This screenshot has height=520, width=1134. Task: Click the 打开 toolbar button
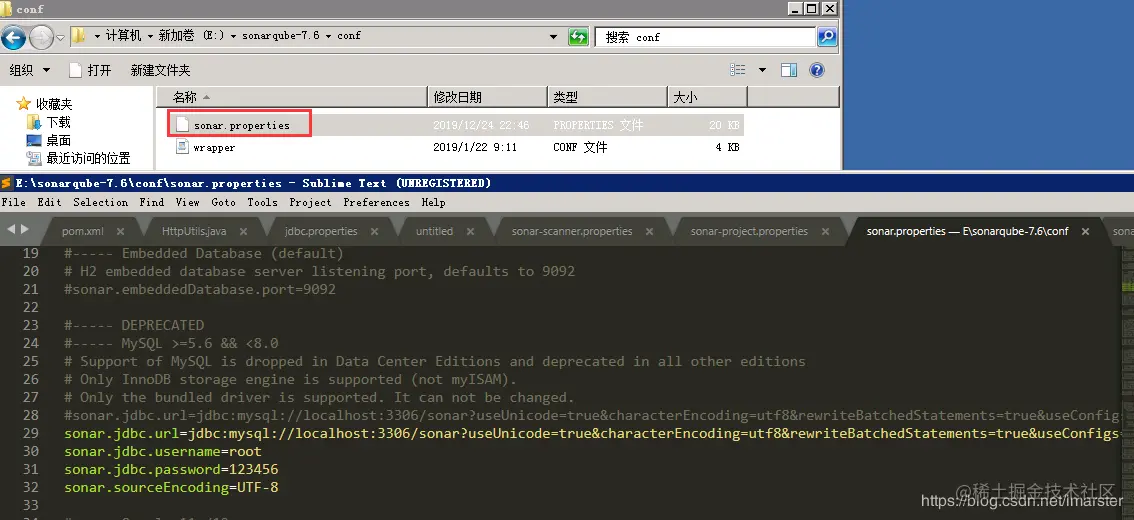(x=91, y=70)
